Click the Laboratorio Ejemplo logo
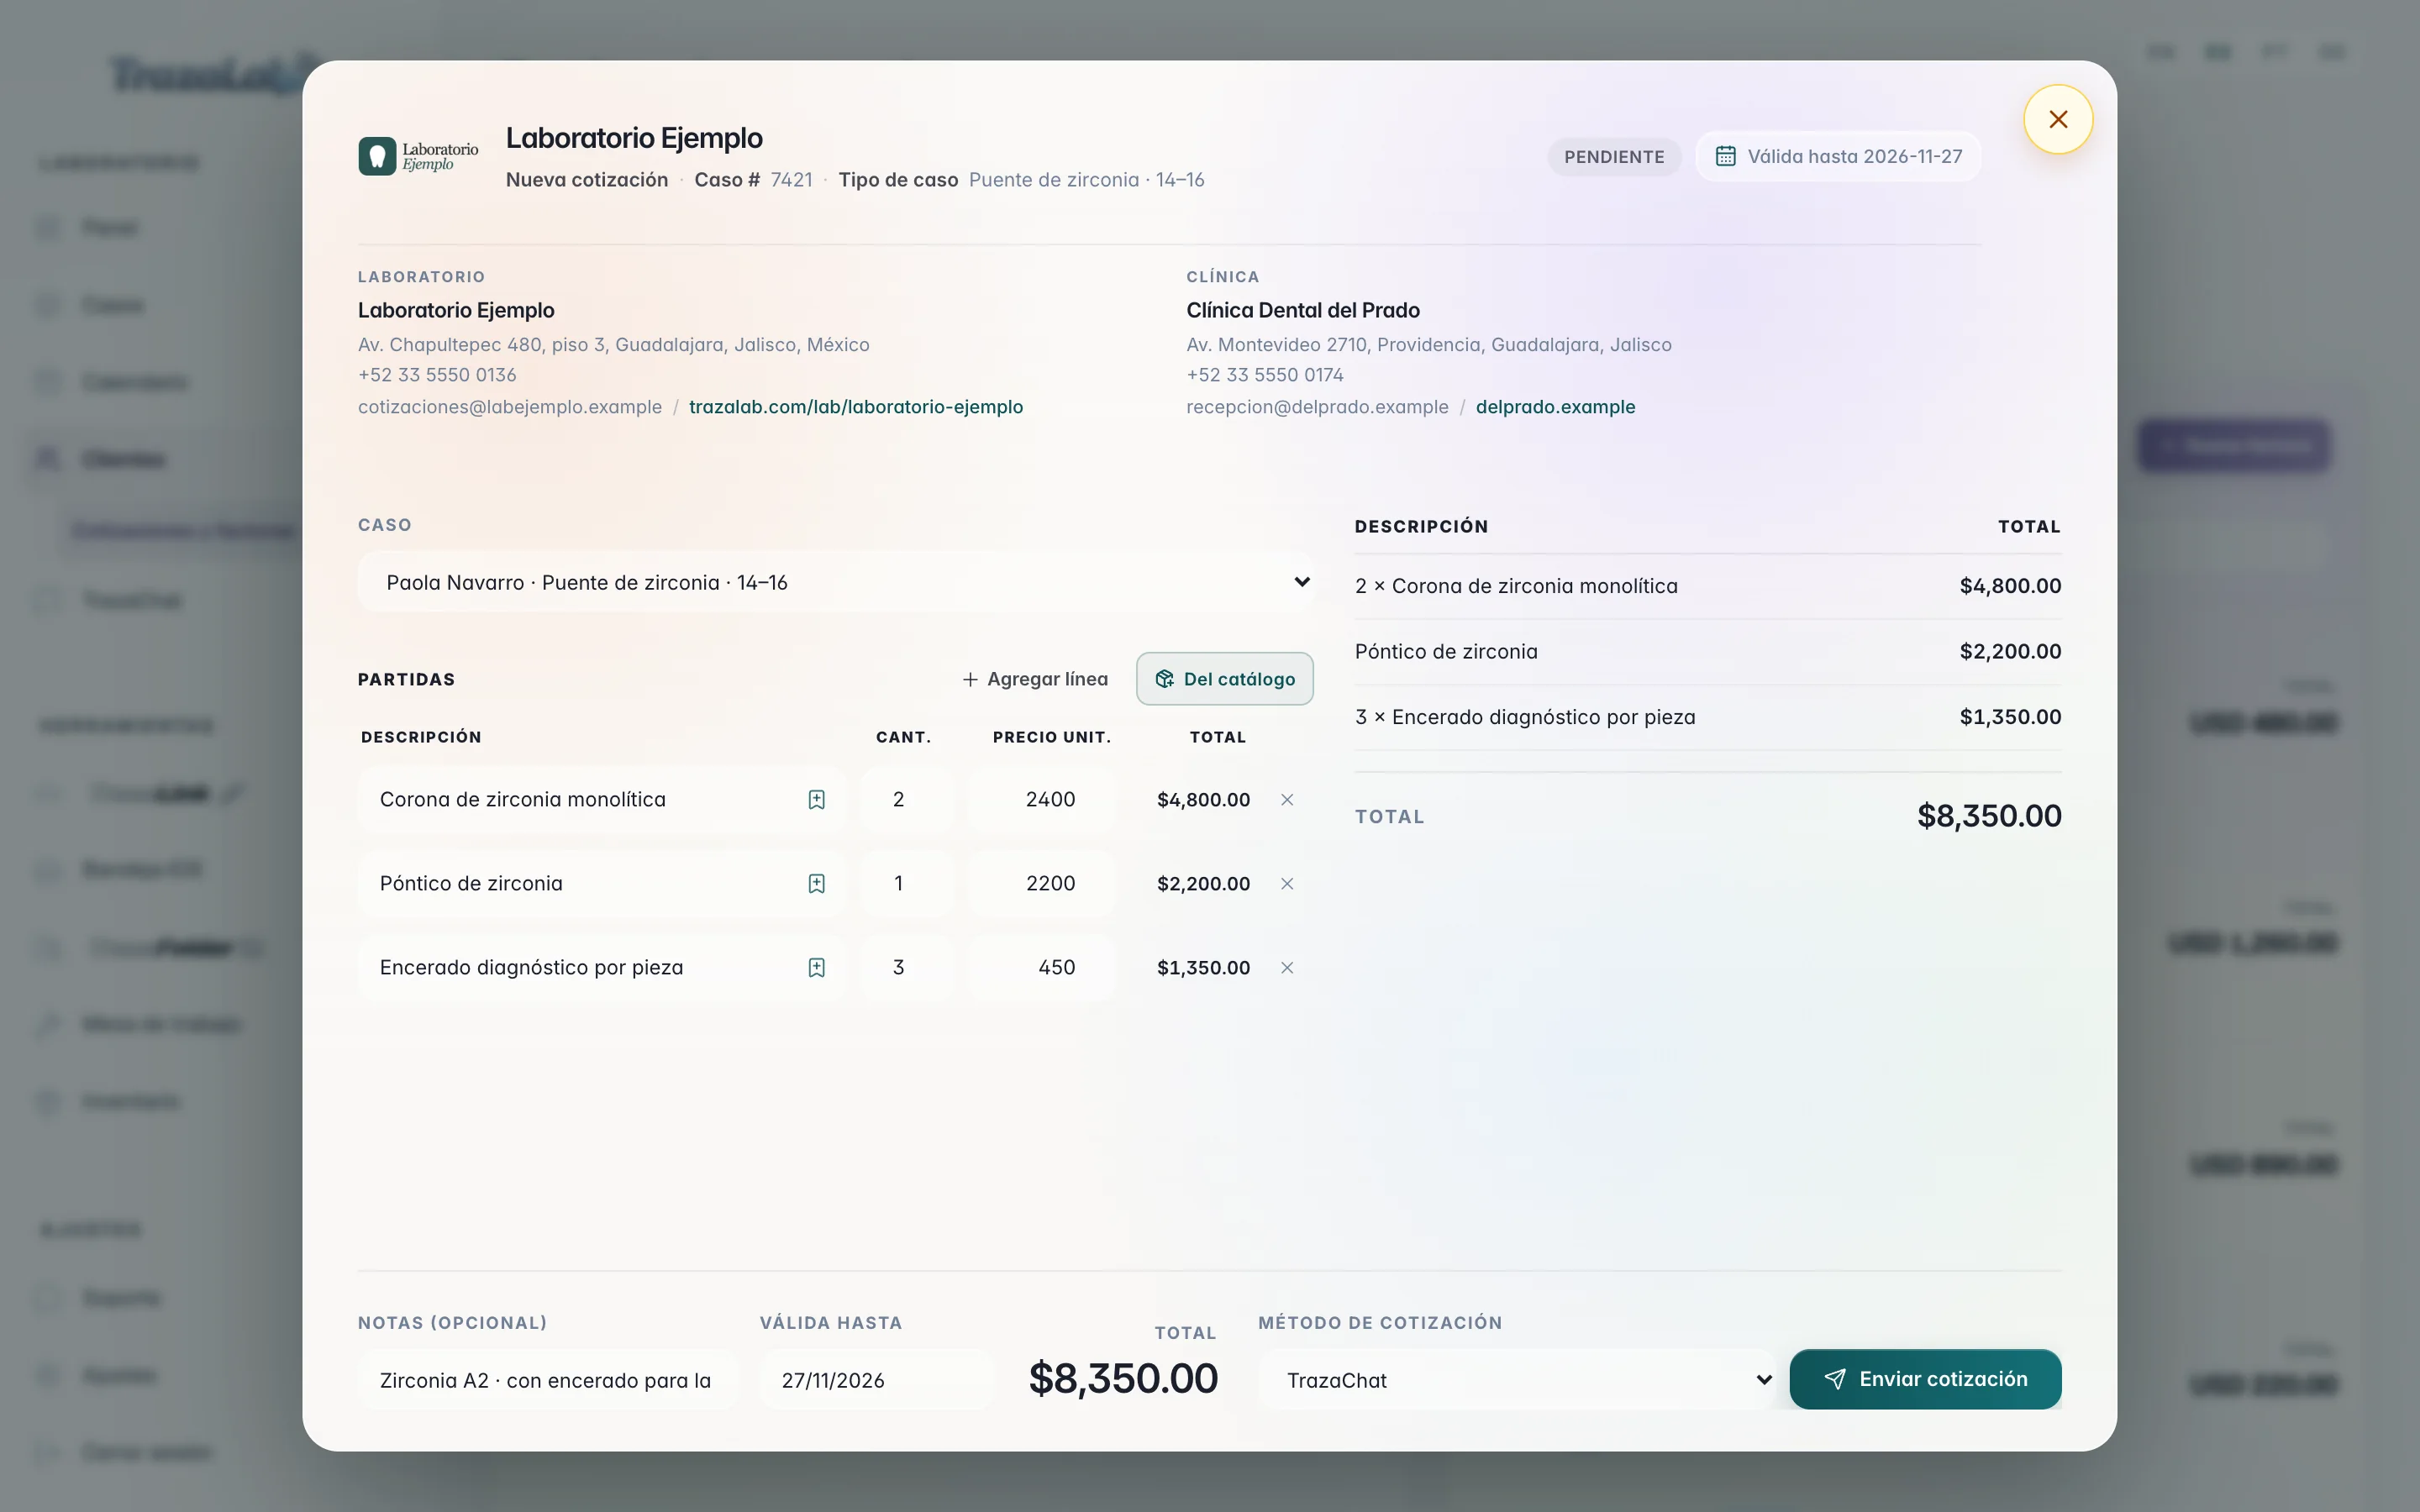The height and width of the screenshot is (1512, 2420). (x=418, y=156)
